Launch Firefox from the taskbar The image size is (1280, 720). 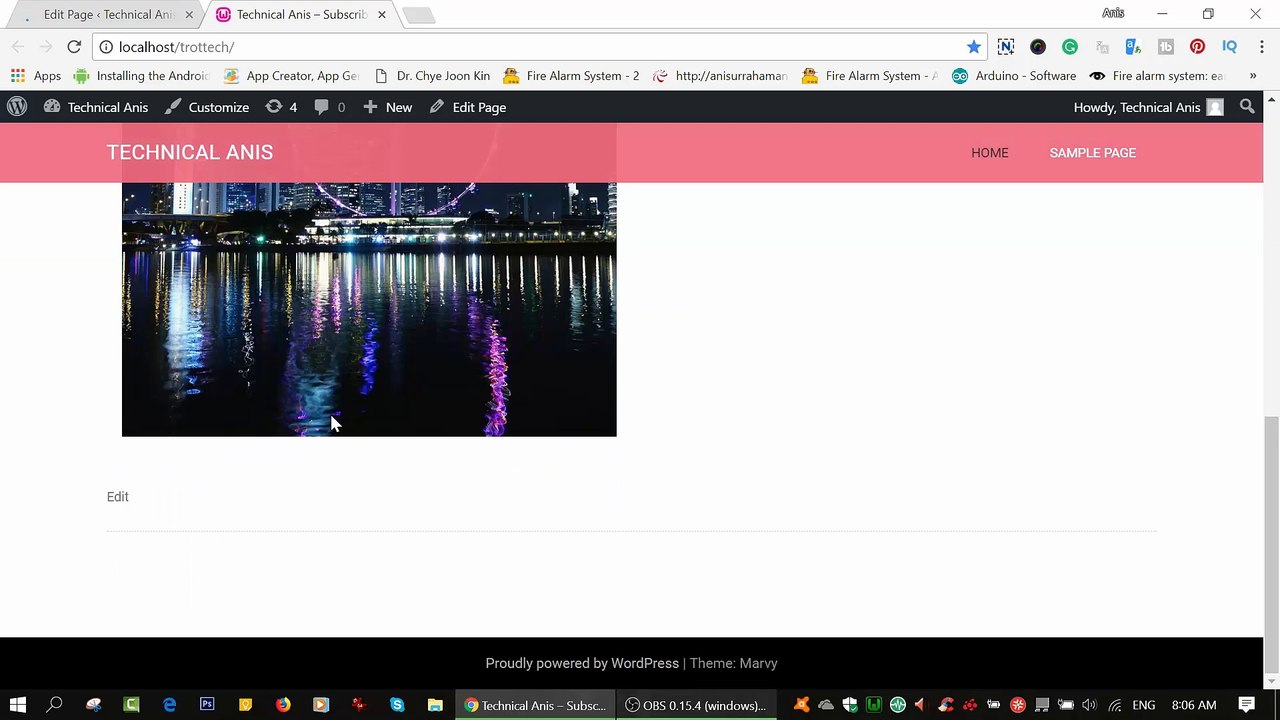(283, 705)
